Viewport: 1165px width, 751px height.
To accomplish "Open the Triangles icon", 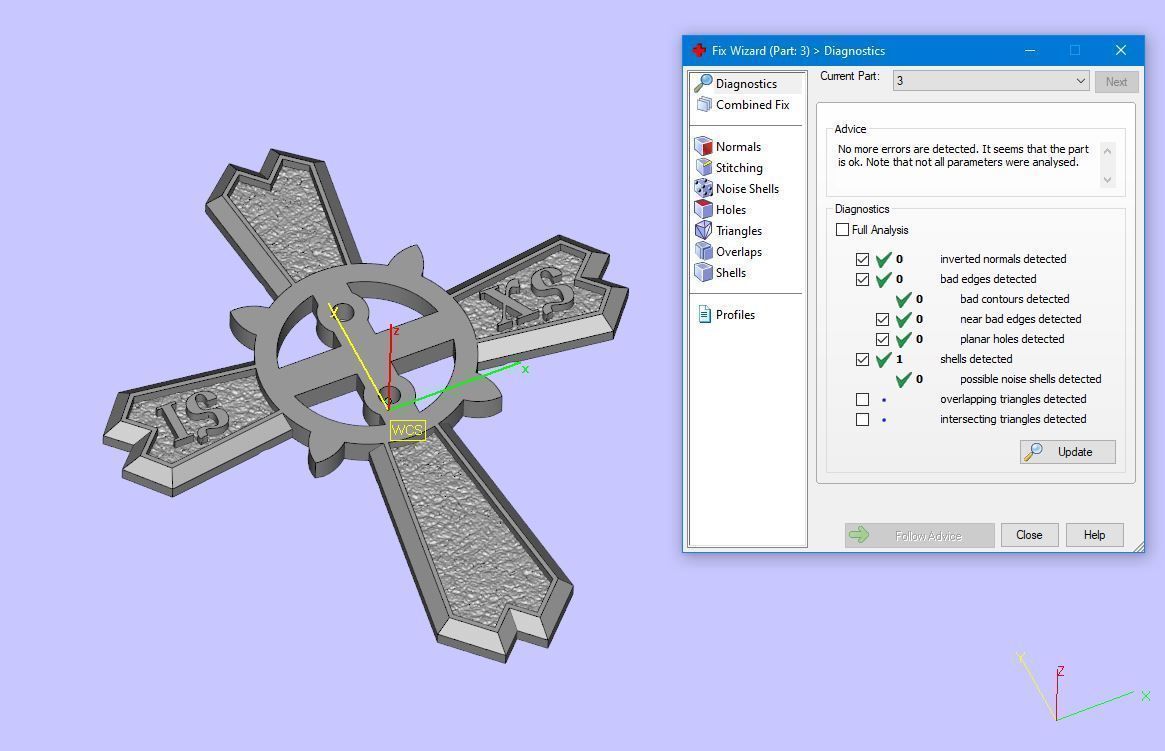I will [x=704, y=230].
